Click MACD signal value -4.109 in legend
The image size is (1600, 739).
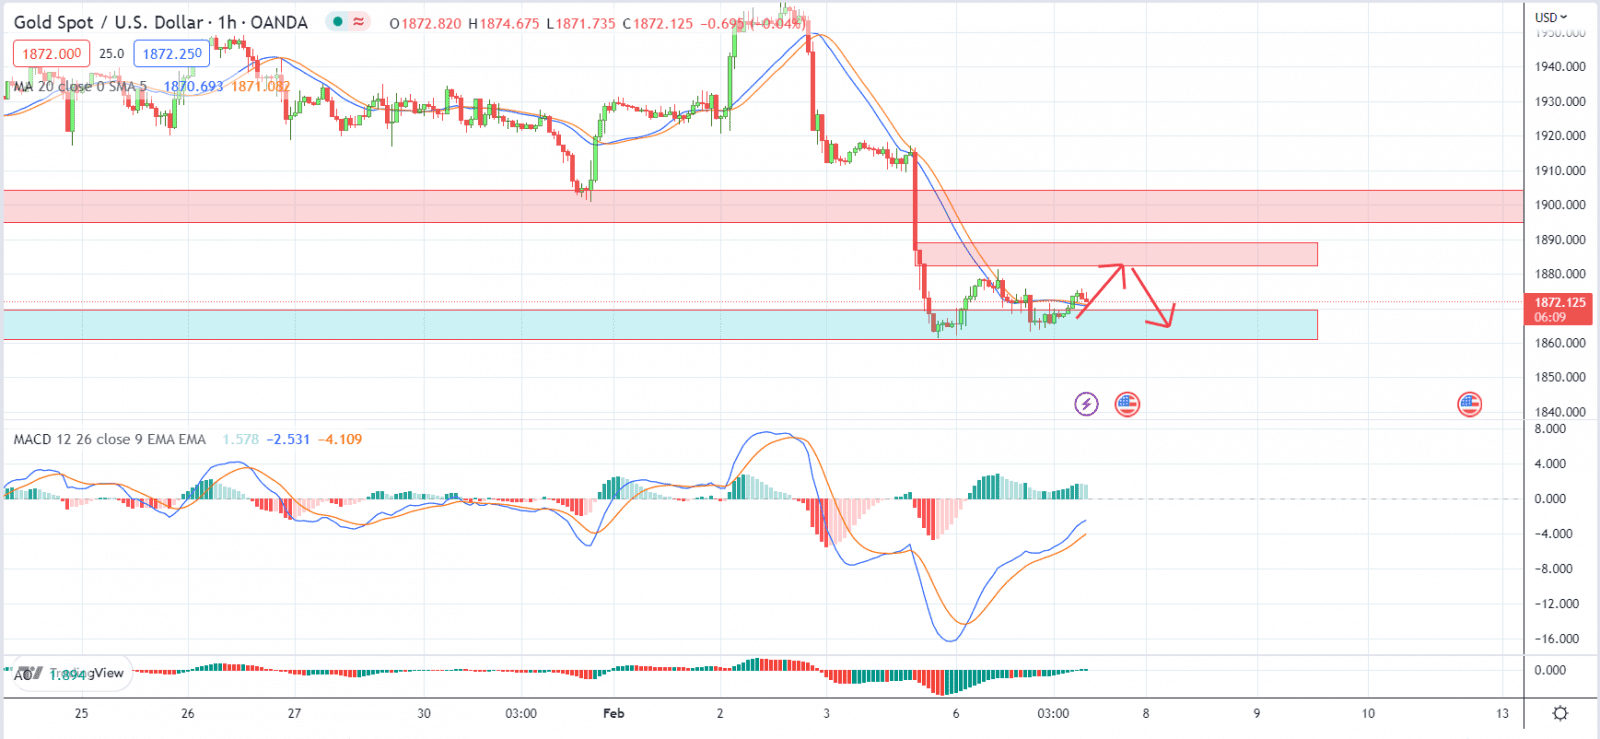(340, 439)
